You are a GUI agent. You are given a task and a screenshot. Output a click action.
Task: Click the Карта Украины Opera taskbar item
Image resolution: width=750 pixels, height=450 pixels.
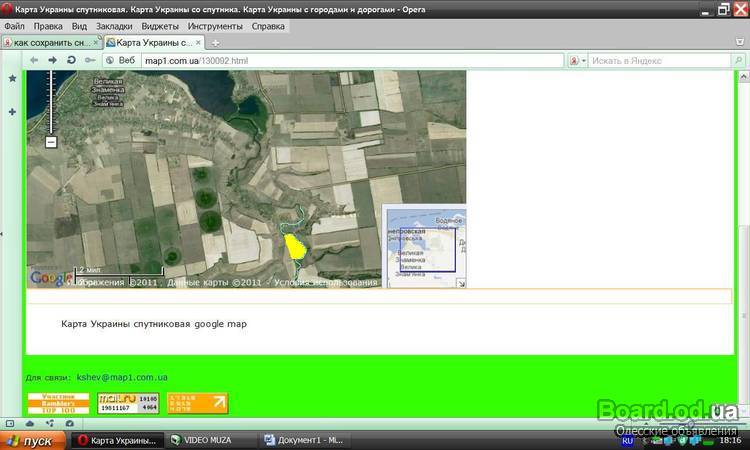(x=118, y=440)
